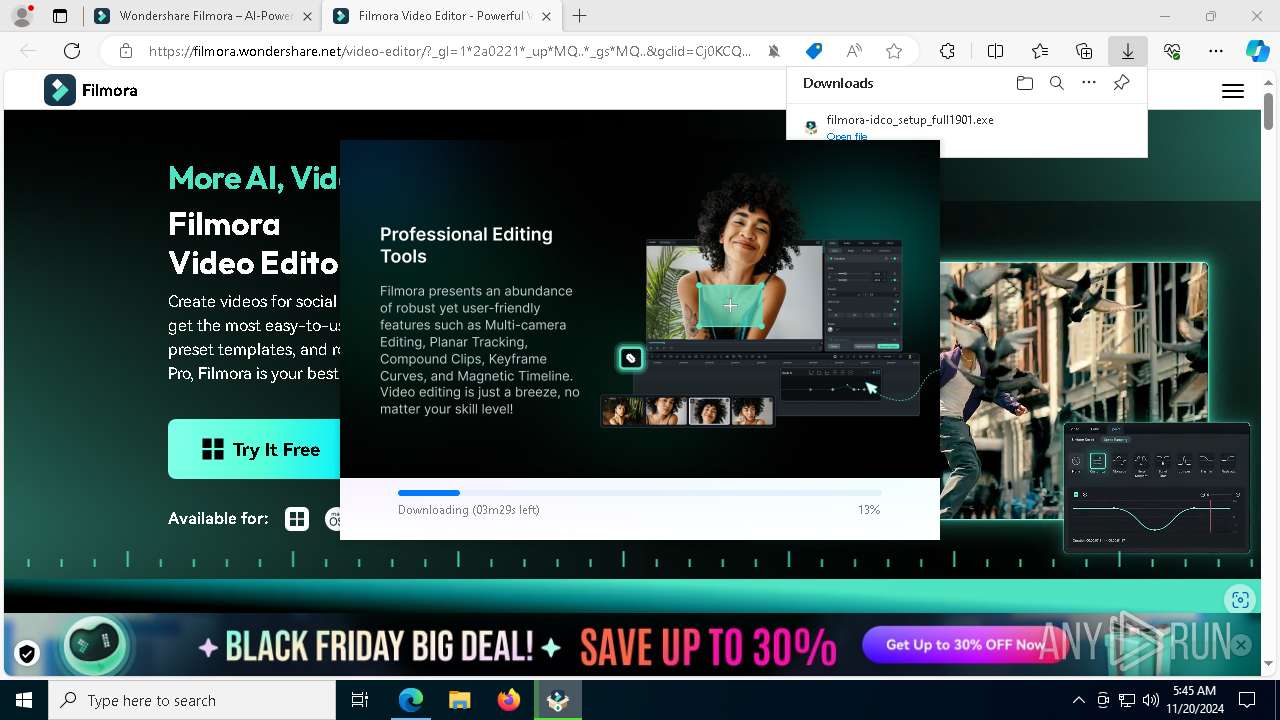Toggle split screen view

[995, 51]
